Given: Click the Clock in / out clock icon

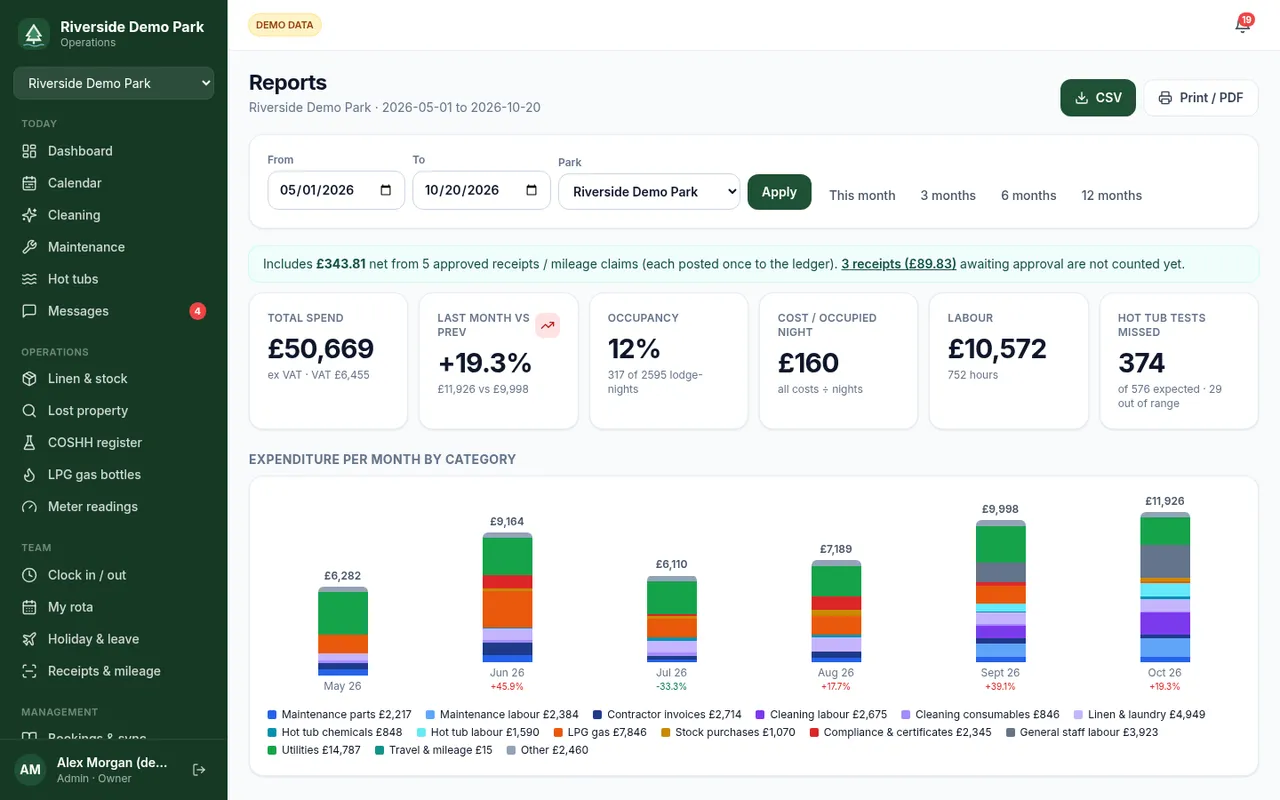Looking at the screenshot, I should [x=29, y=575].
